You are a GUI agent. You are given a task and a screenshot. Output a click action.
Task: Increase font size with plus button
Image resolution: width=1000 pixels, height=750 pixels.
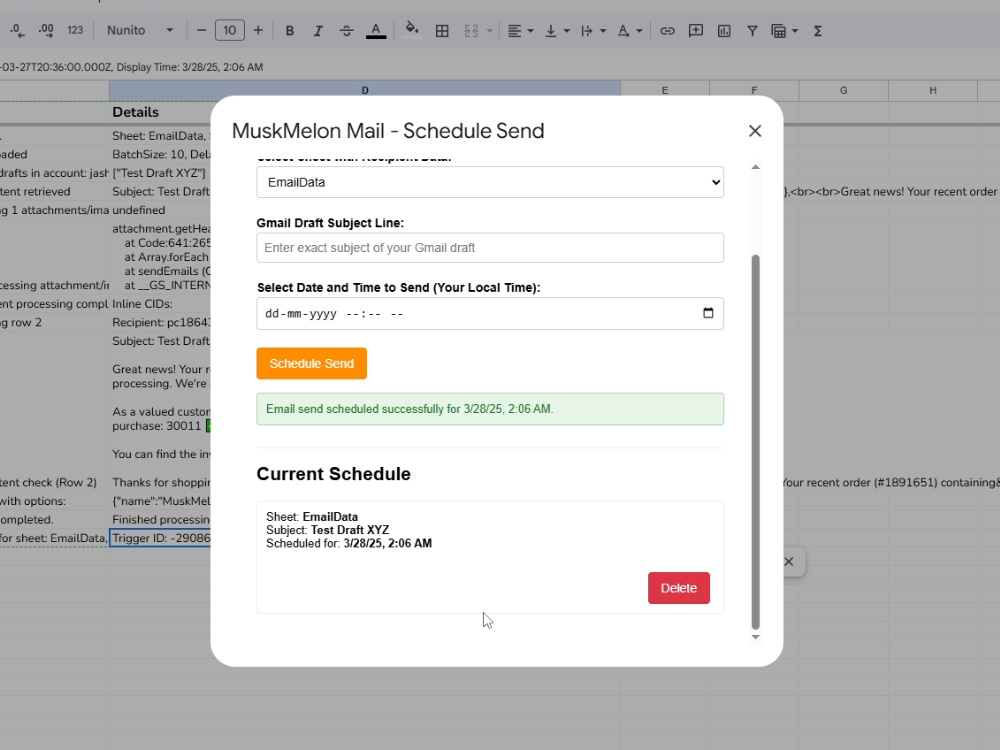[258, 31]
